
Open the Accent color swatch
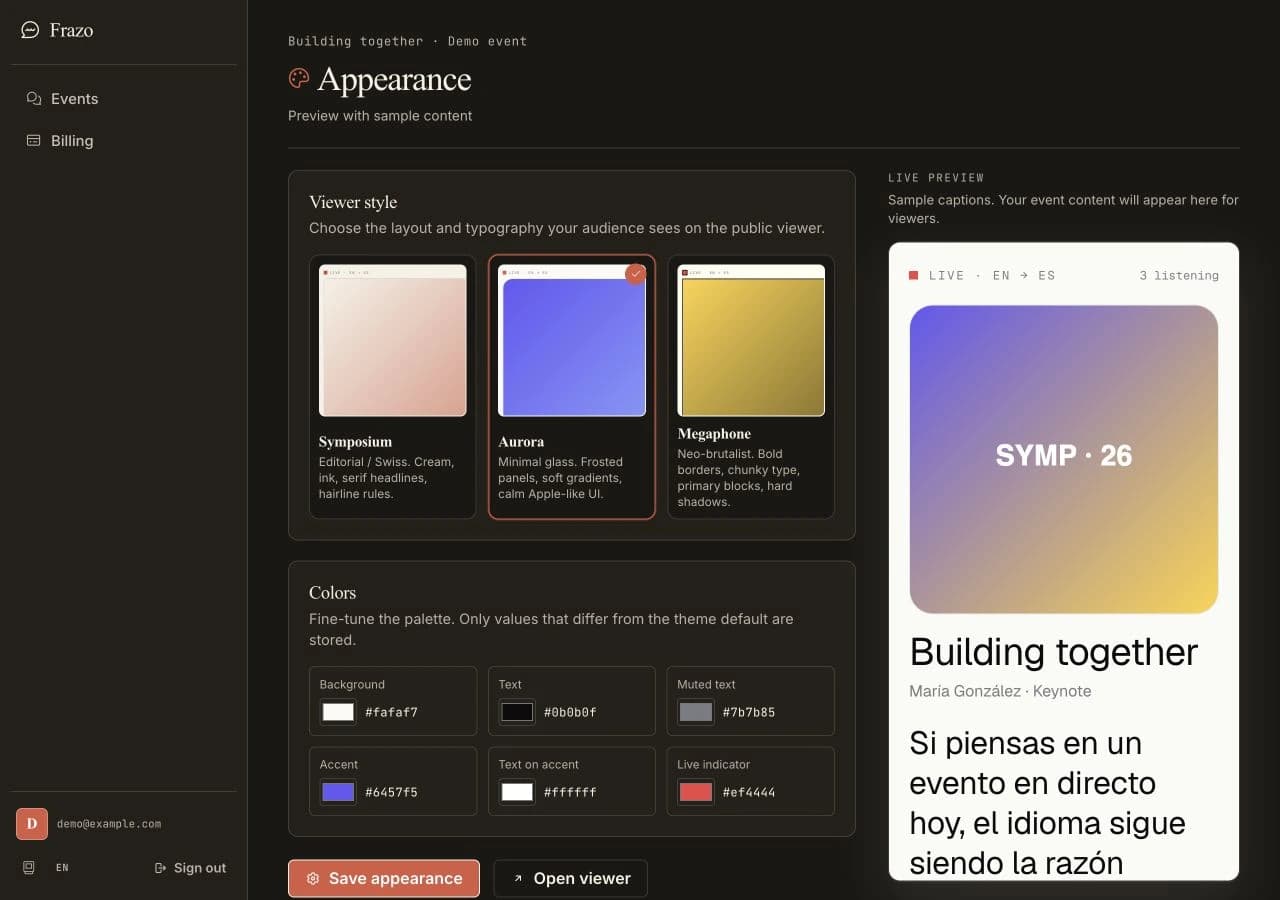[x=338, y=792]
